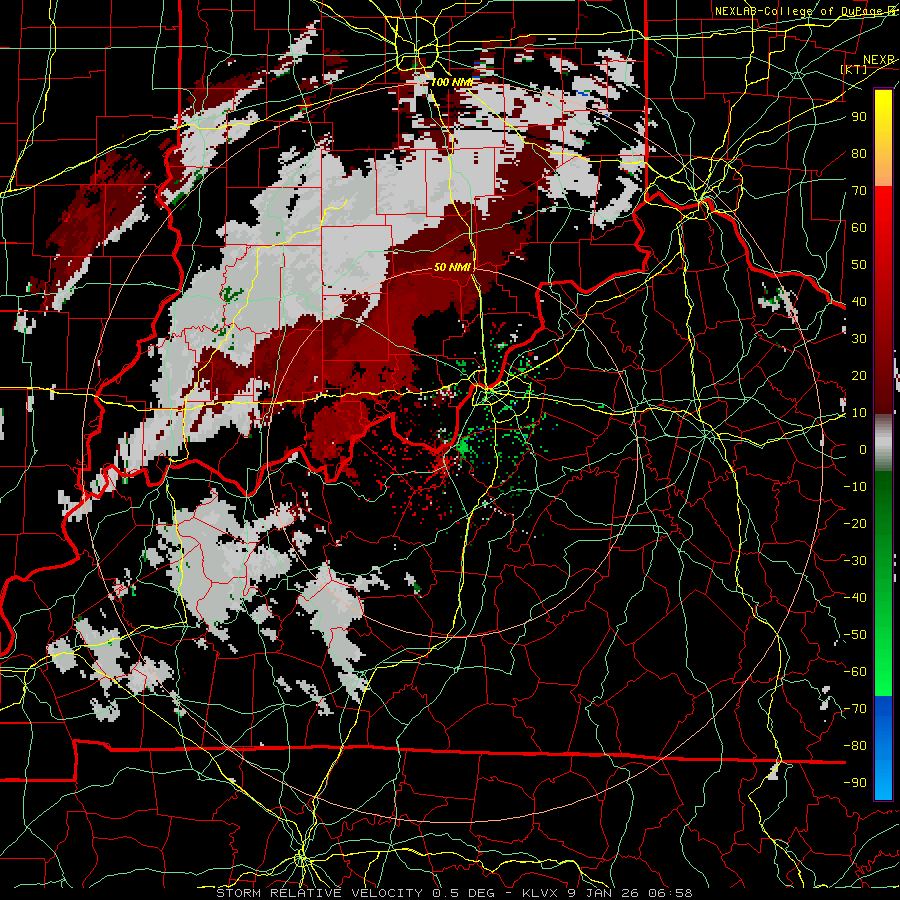The image size is (900, 900).
Task: Click the positive 10 scale value
Action: [859, 413]
